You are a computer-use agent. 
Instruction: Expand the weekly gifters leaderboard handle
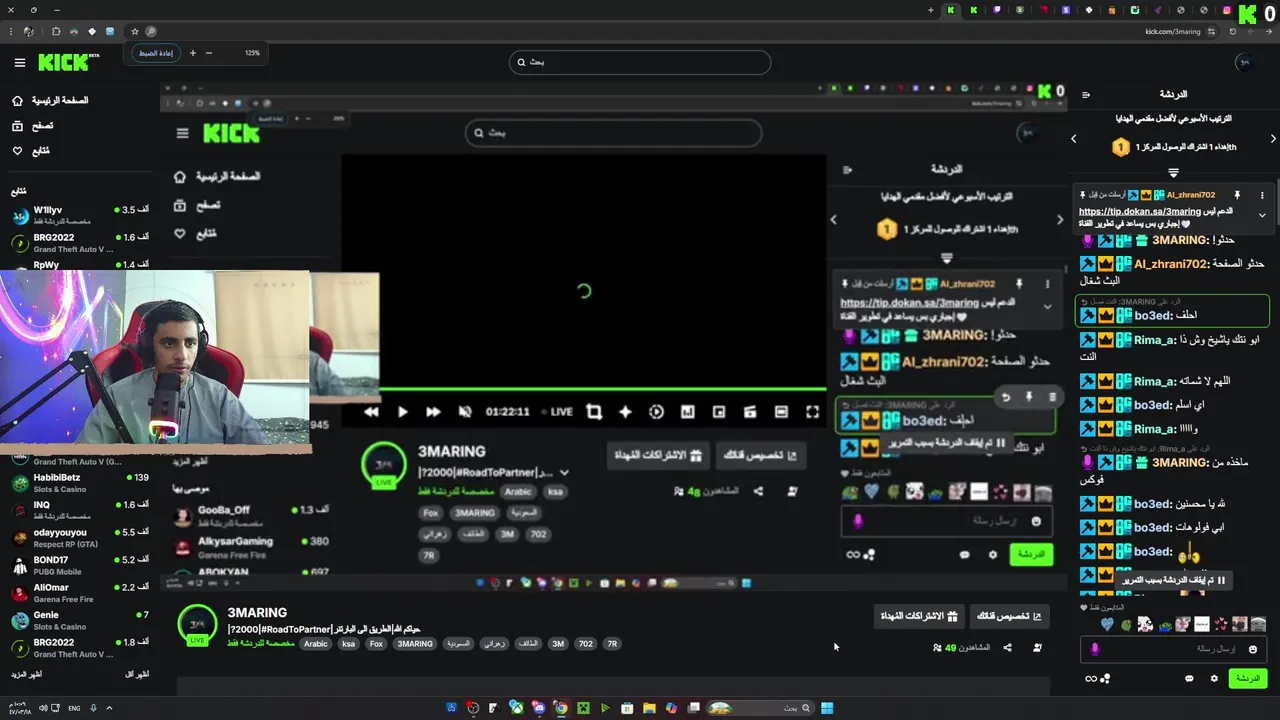pyautogui.click(x=1173, y=172)
